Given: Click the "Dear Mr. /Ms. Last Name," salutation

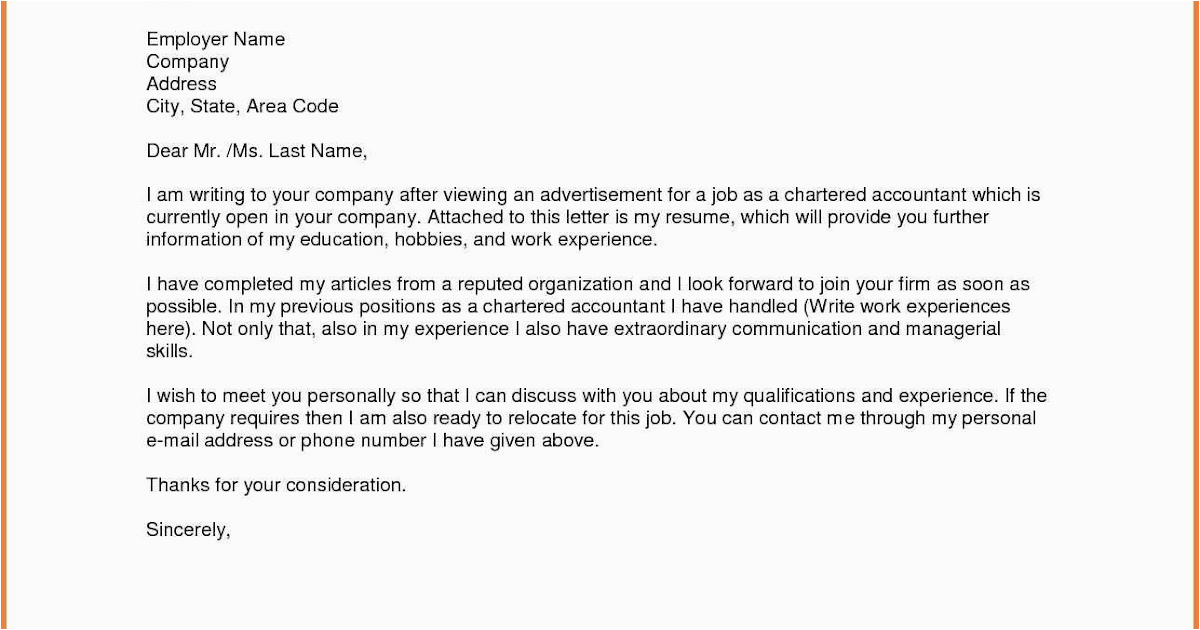Looking at the screenshot, I should point(257,151).
